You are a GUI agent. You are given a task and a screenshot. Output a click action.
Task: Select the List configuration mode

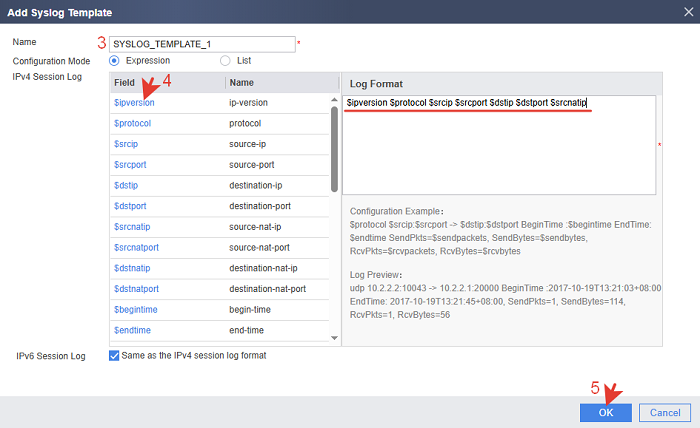[x=225, y=61]
